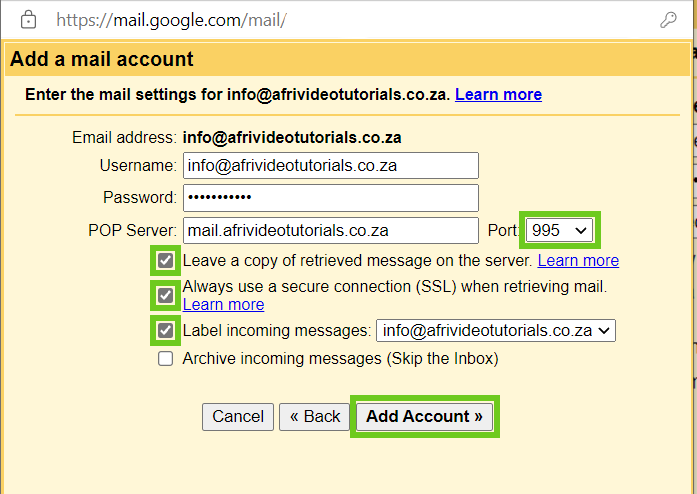Open the Learn more link beside mail settings heading
The image size is (697, 494).
pos(498,94)
